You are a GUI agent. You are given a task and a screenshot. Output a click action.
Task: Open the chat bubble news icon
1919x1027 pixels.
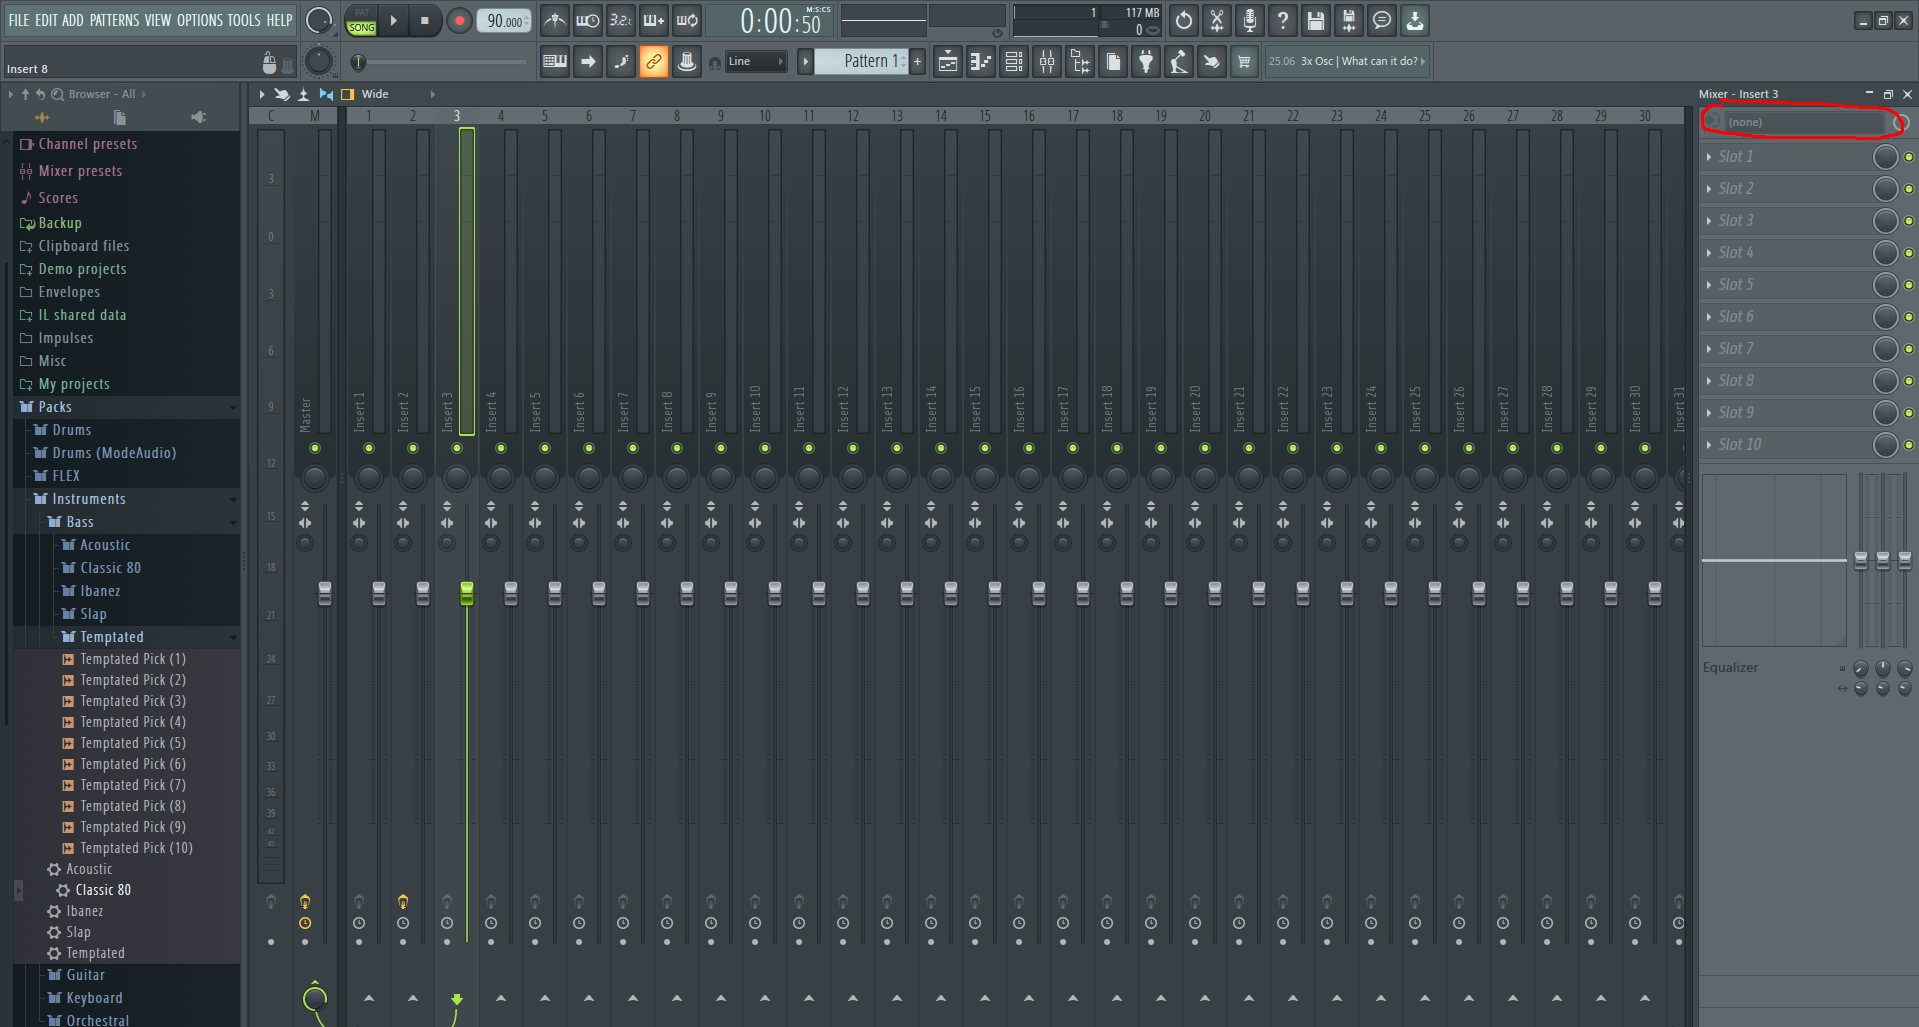(1382, 20)
